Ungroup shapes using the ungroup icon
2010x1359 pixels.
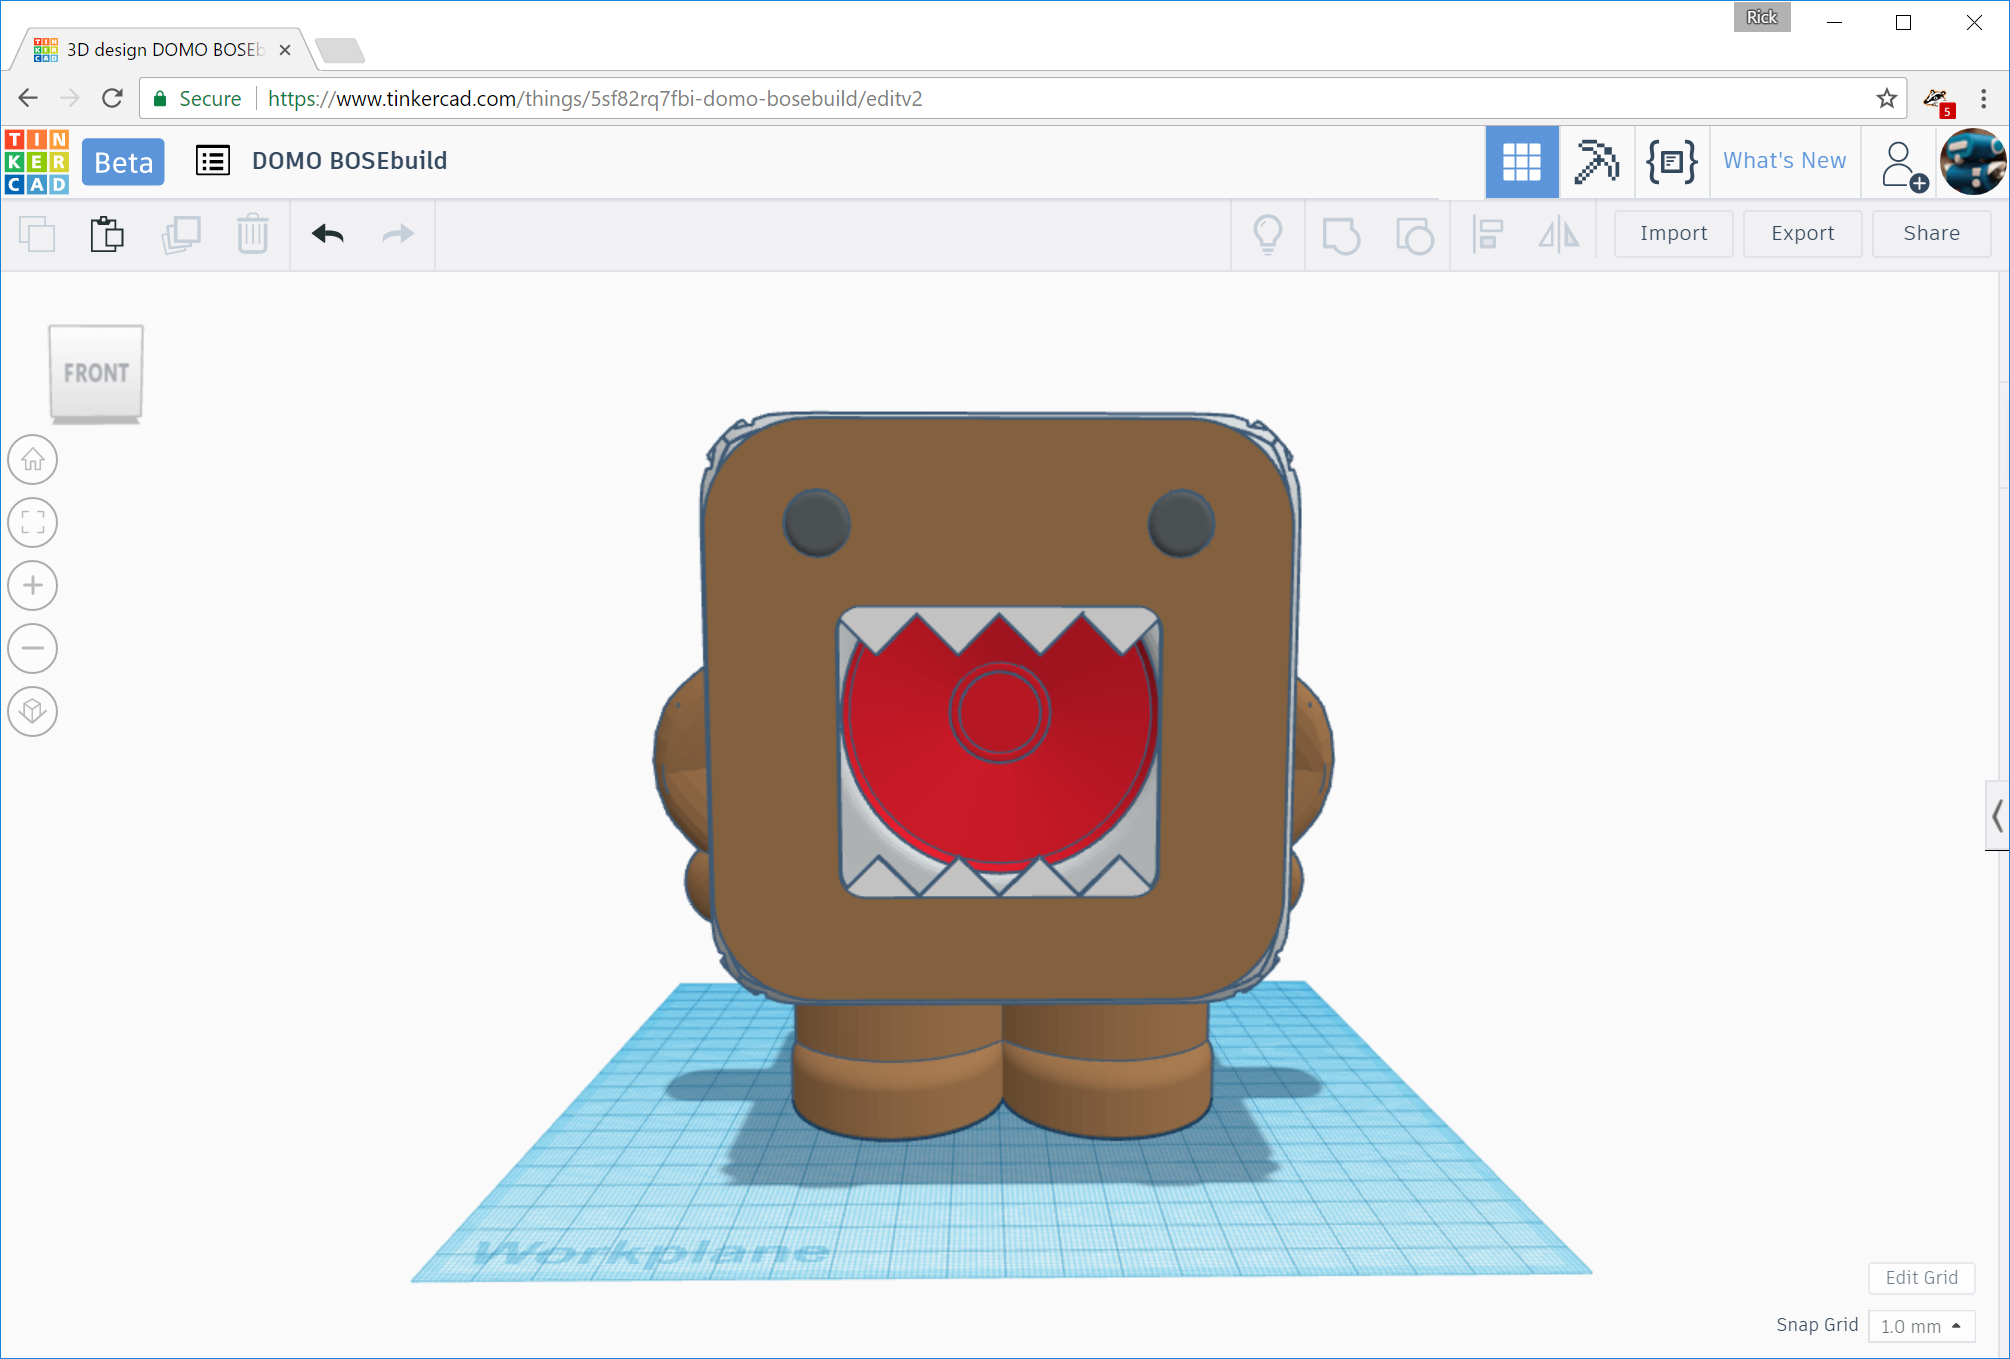point(1416,235)
